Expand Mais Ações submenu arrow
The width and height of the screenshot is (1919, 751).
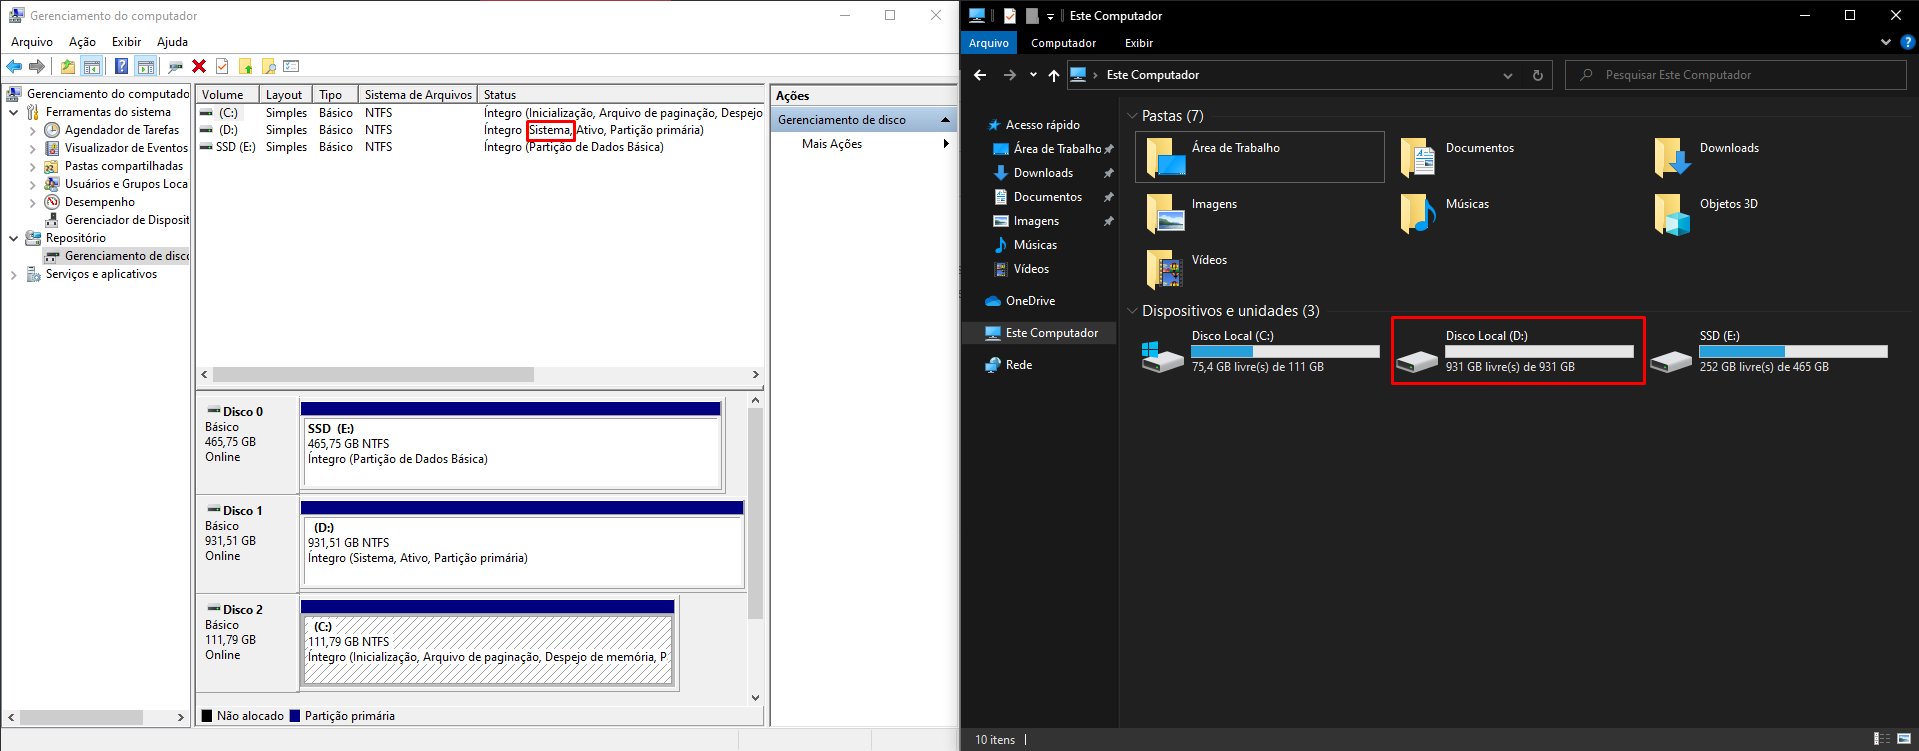click(x=946, y=144)
